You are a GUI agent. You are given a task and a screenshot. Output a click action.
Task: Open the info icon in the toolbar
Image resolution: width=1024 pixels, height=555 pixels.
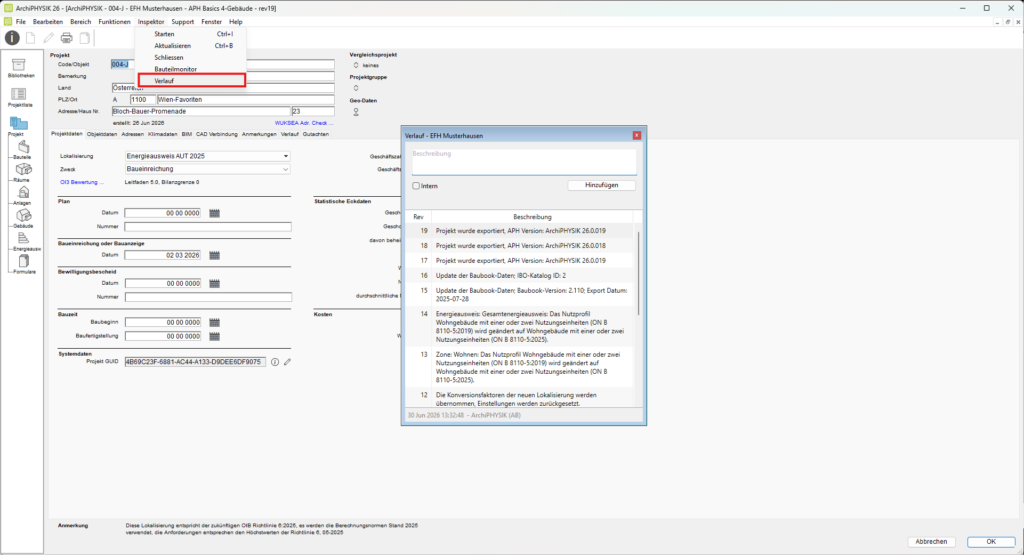point(12,38)
